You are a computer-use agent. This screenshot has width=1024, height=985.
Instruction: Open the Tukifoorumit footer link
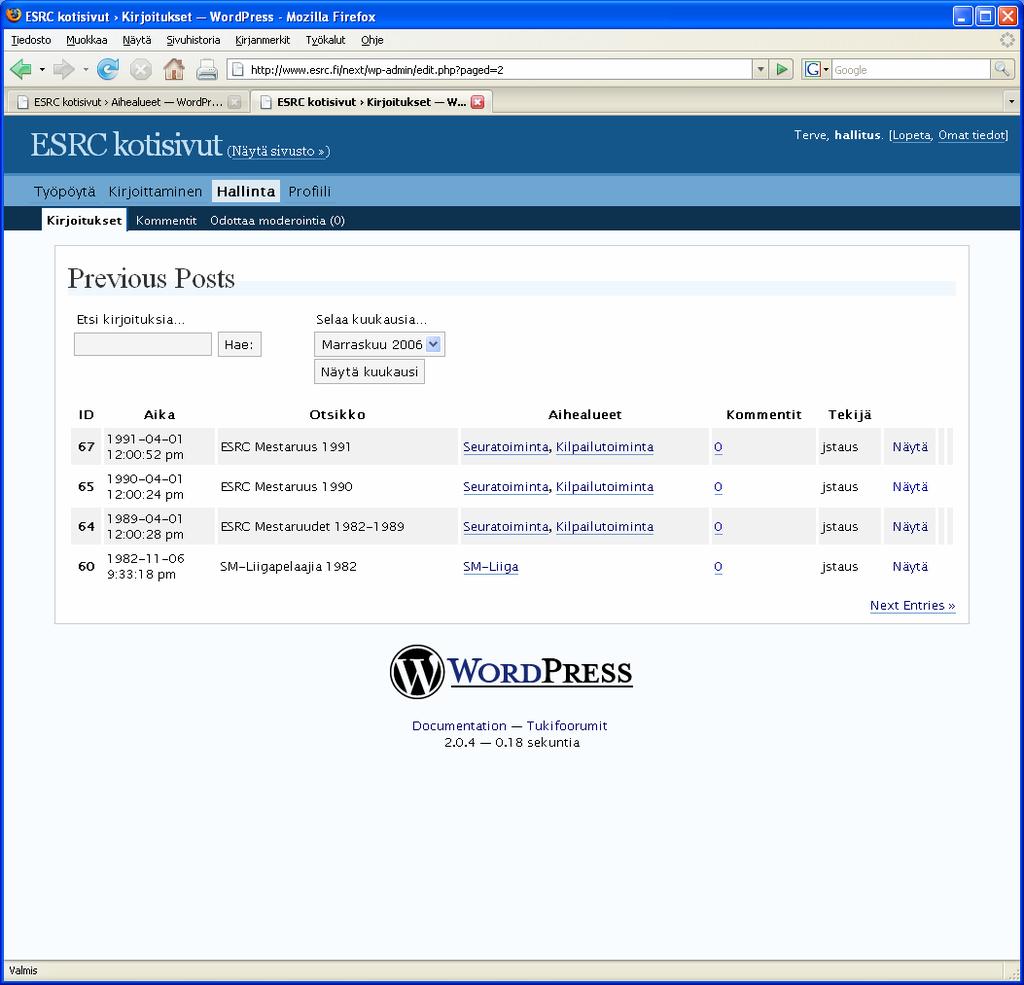(567, 726)
